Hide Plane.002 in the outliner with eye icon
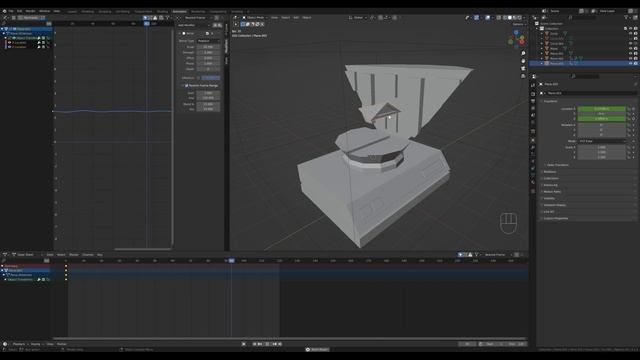The width and height of the screenshot is (640, 360). [631, 58]
